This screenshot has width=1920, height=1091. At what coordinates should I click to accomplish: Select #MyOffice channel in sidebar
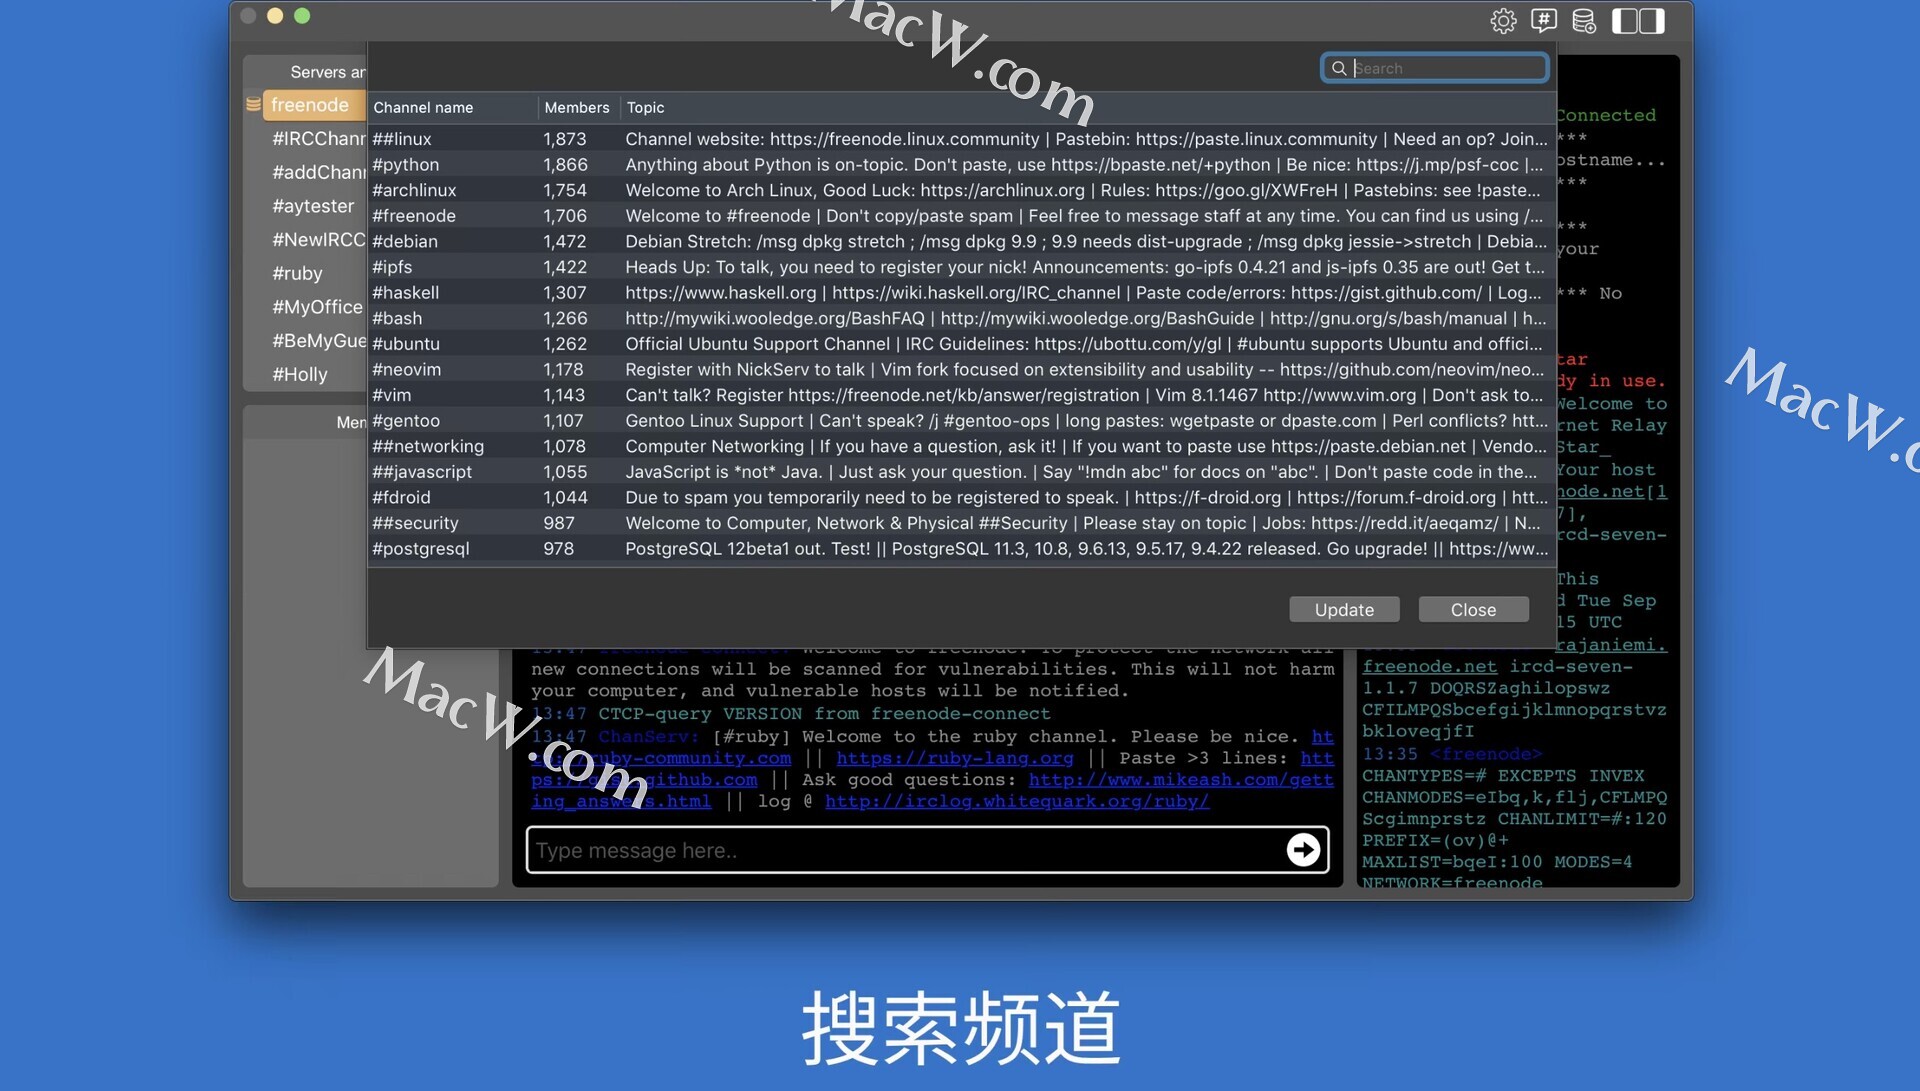317,307
